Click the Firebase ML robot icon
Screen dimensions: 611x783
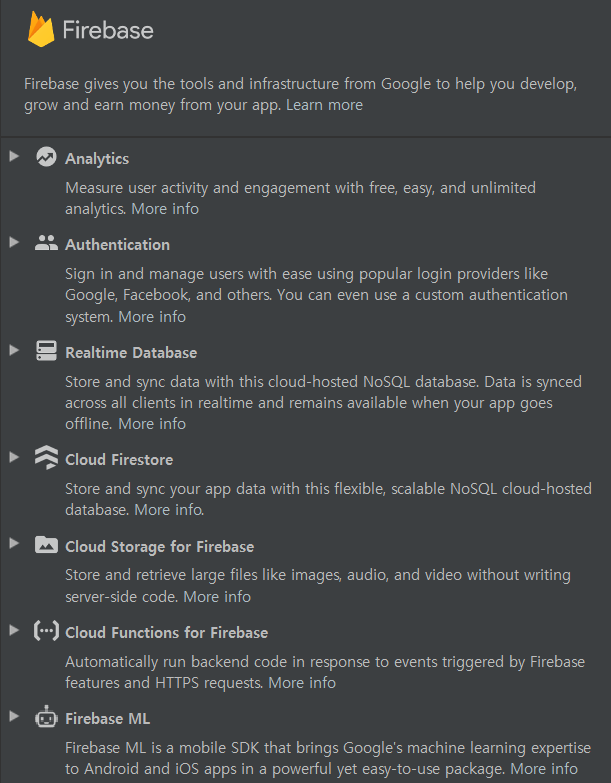[46, 717]
